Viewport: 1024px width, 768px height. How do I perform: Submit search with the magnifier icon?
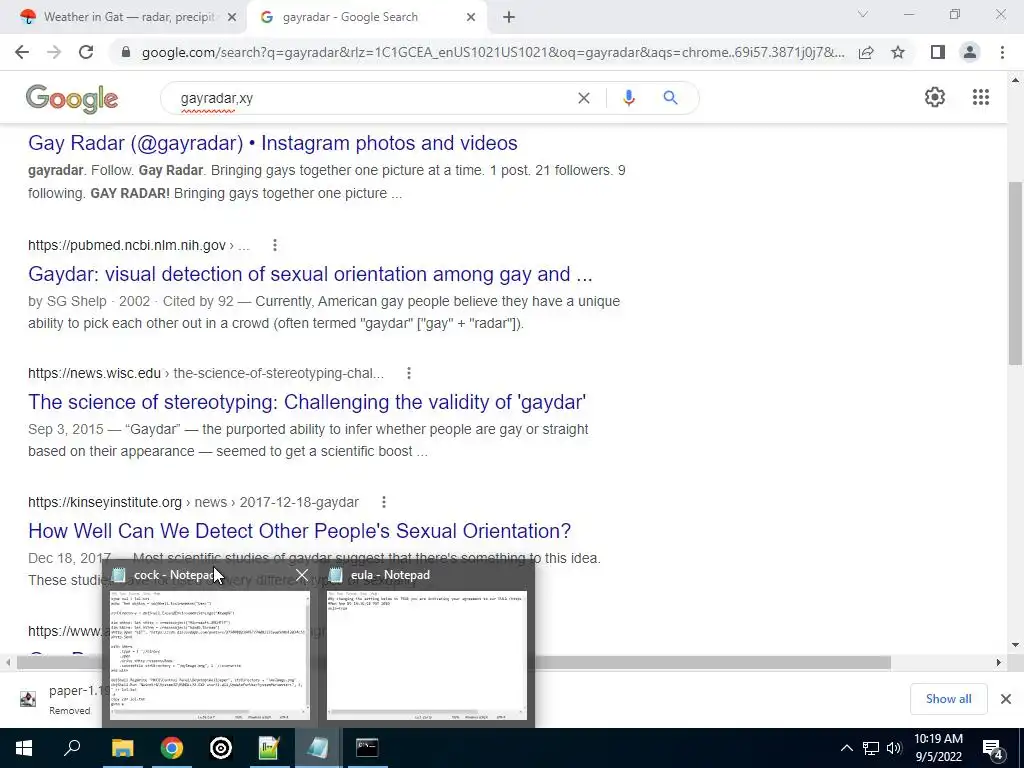click(x=670, y=98)
